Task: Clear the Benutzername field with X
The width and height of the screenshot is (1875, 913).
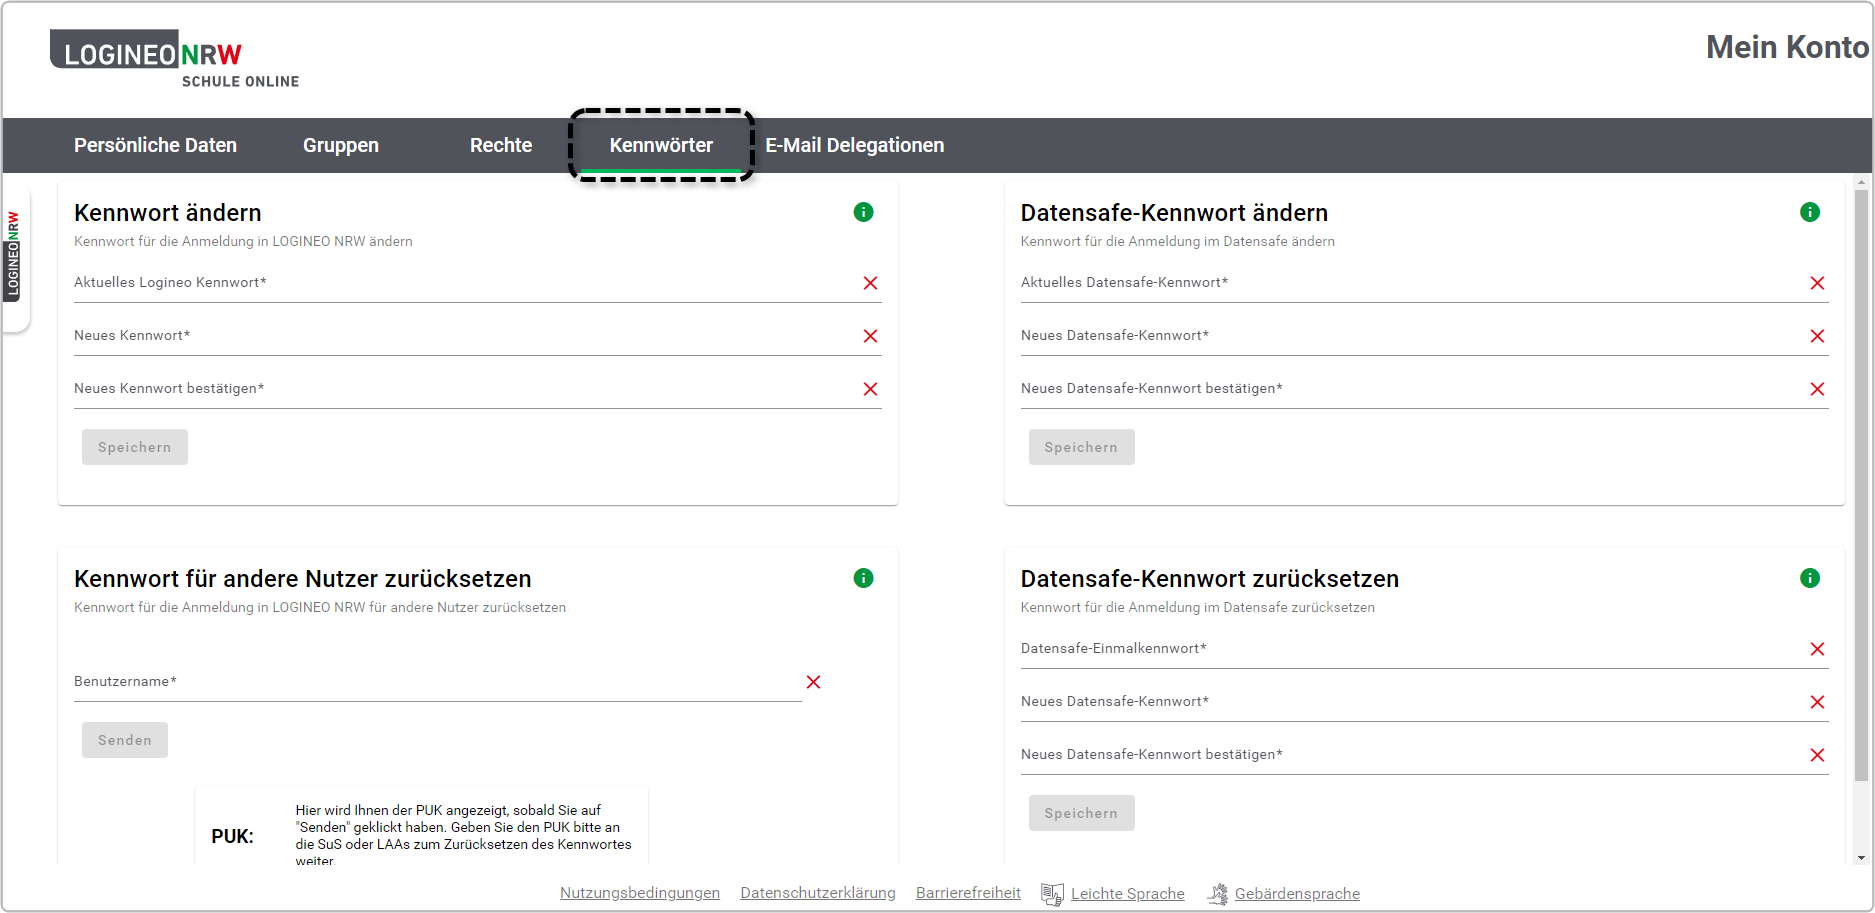Action: (x=814, y=682)
